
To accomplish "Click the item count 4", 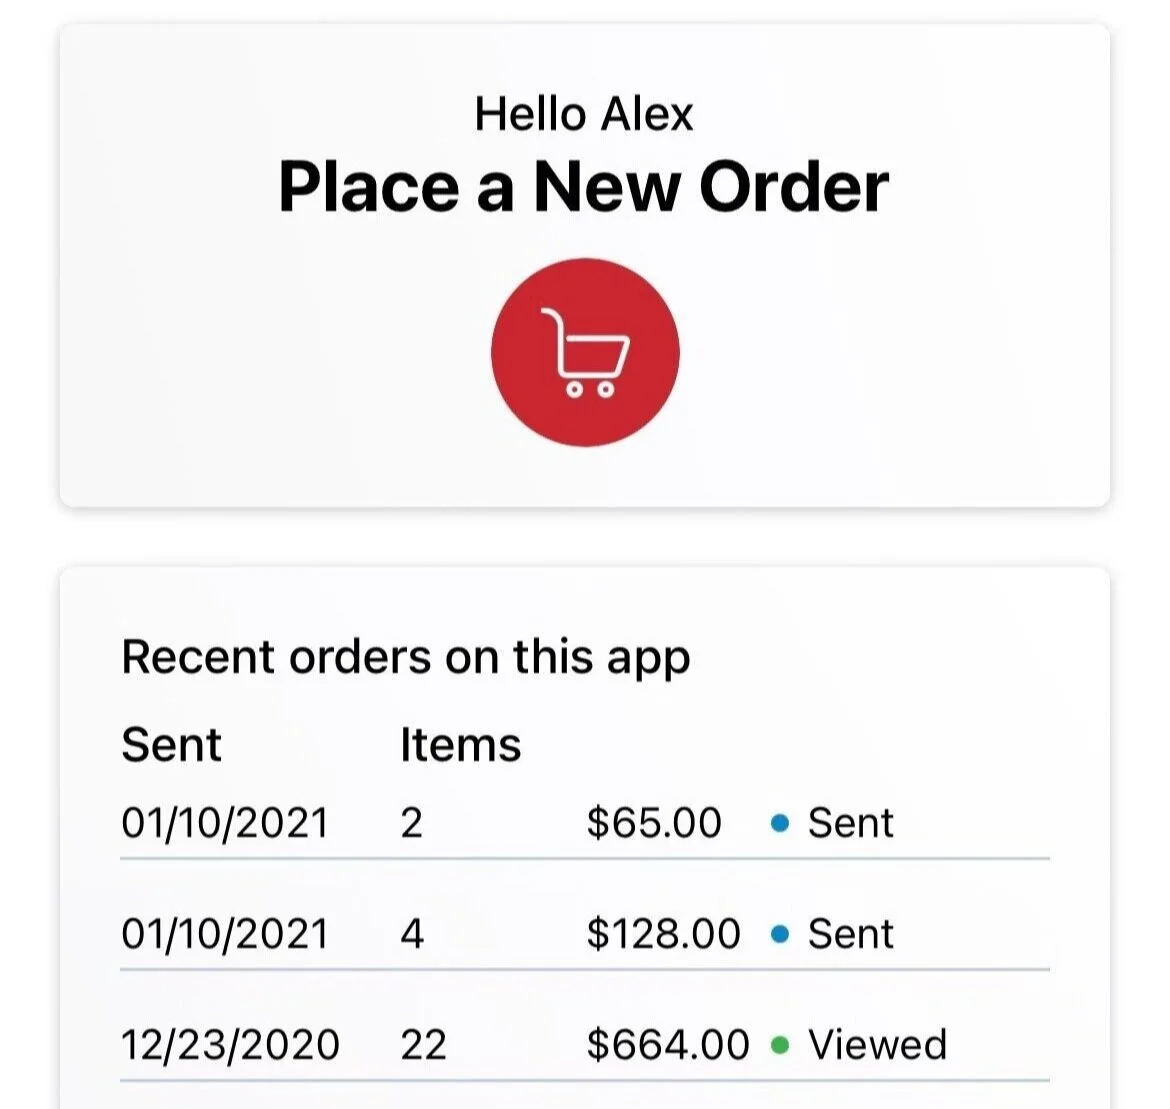I will tap(413, 934).
